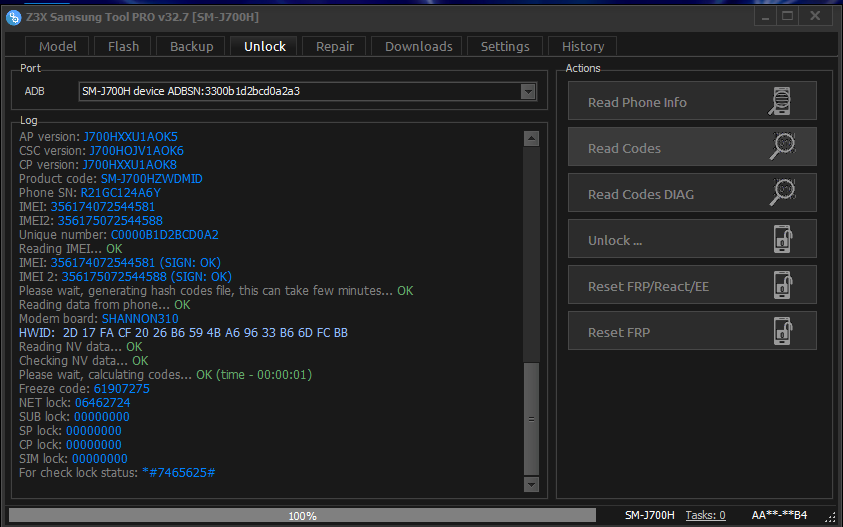Click the log scrollbar up arrow
The height and width of the screenshot is (527, 843).
tap(531, 139)
